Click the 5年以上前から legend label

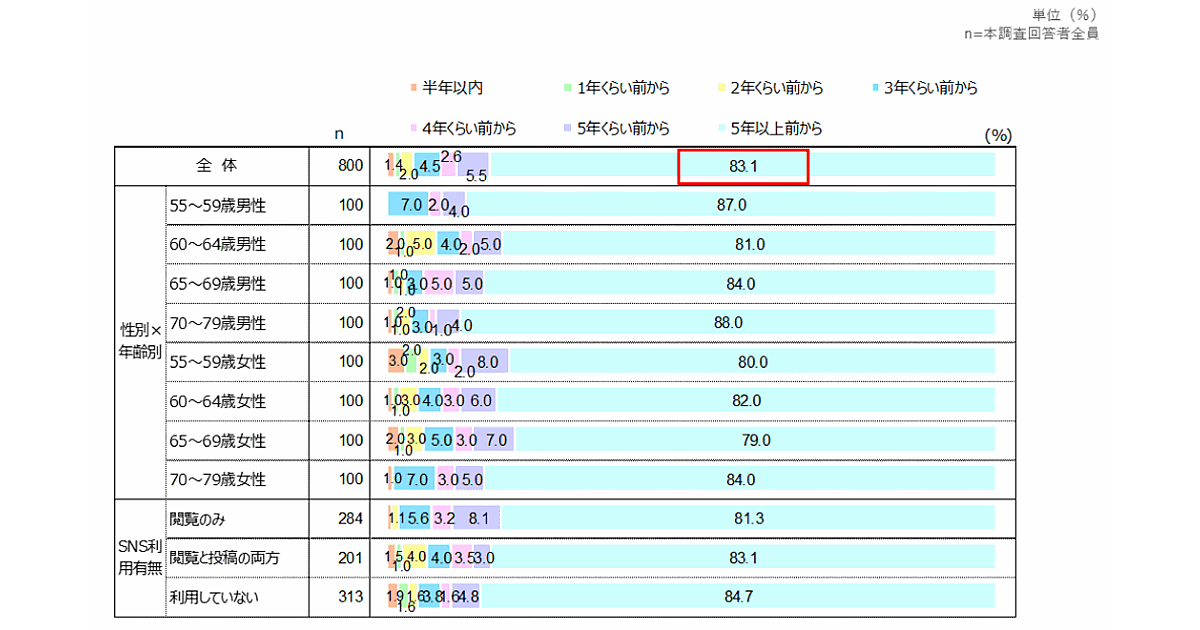[x=777, y=128]
